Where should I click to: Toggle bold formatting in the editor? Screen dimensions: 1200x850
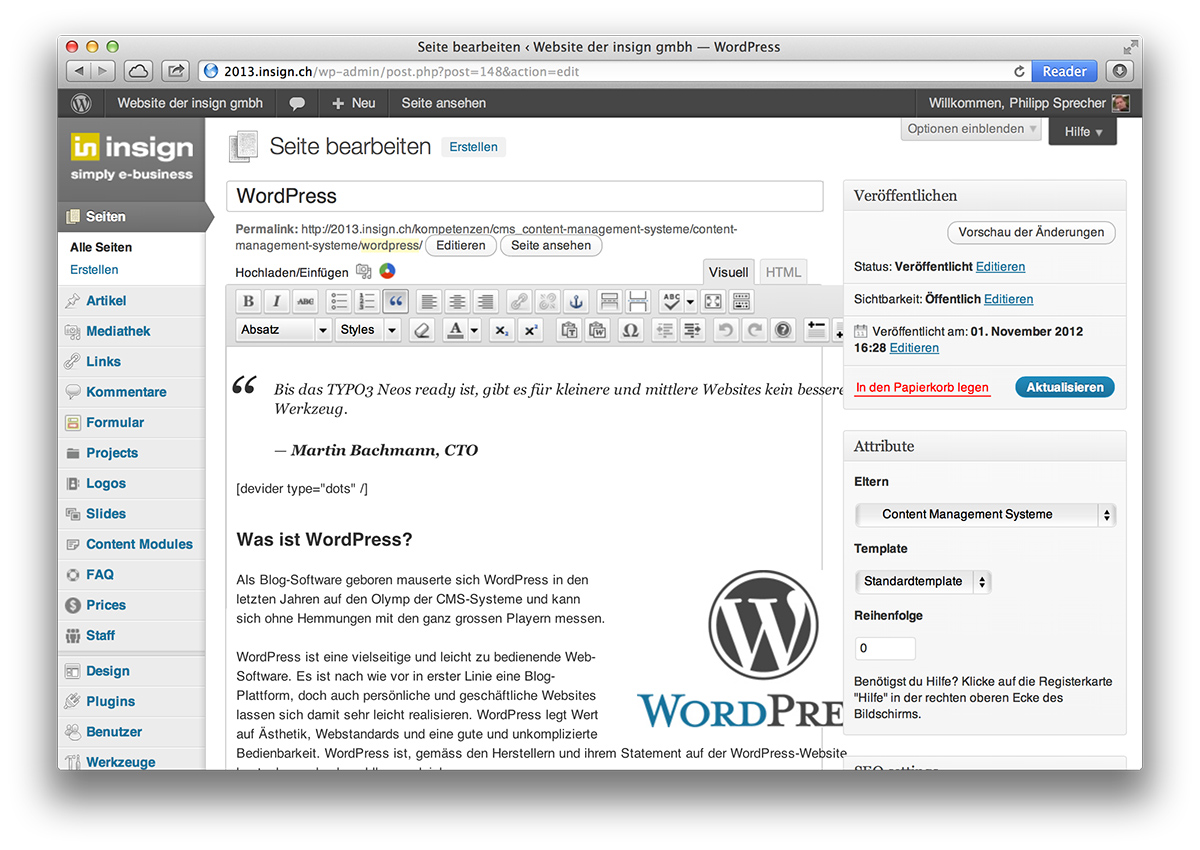pos(249,301)
